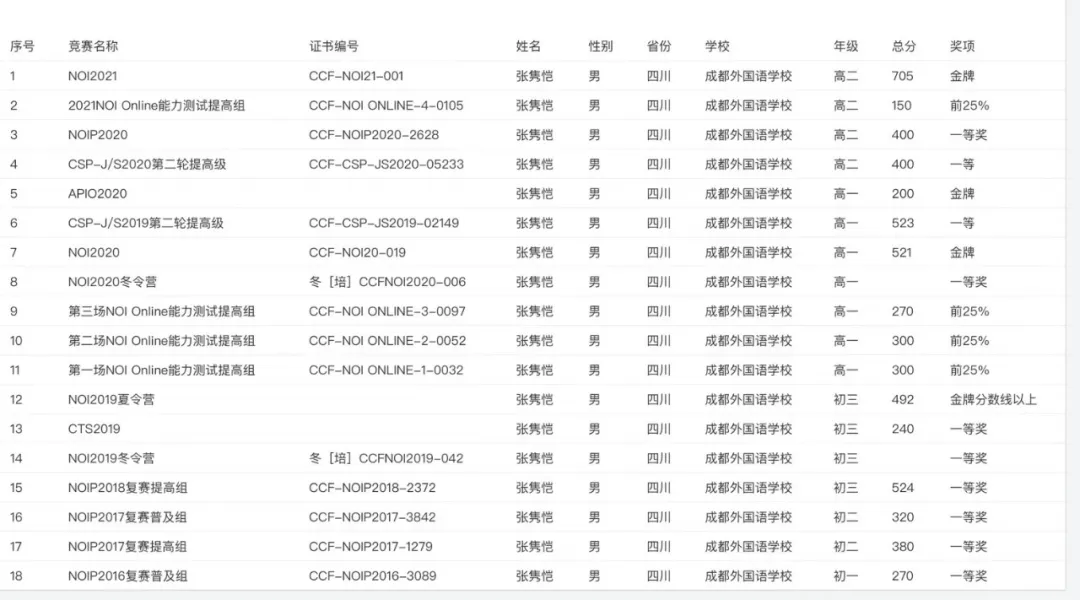Image resolution: width=1080 pixels, height=600 pixels.
Task: Click the NOI2020 competition cell in row 7
Action: pyautogui.click(x=94, y=253)
